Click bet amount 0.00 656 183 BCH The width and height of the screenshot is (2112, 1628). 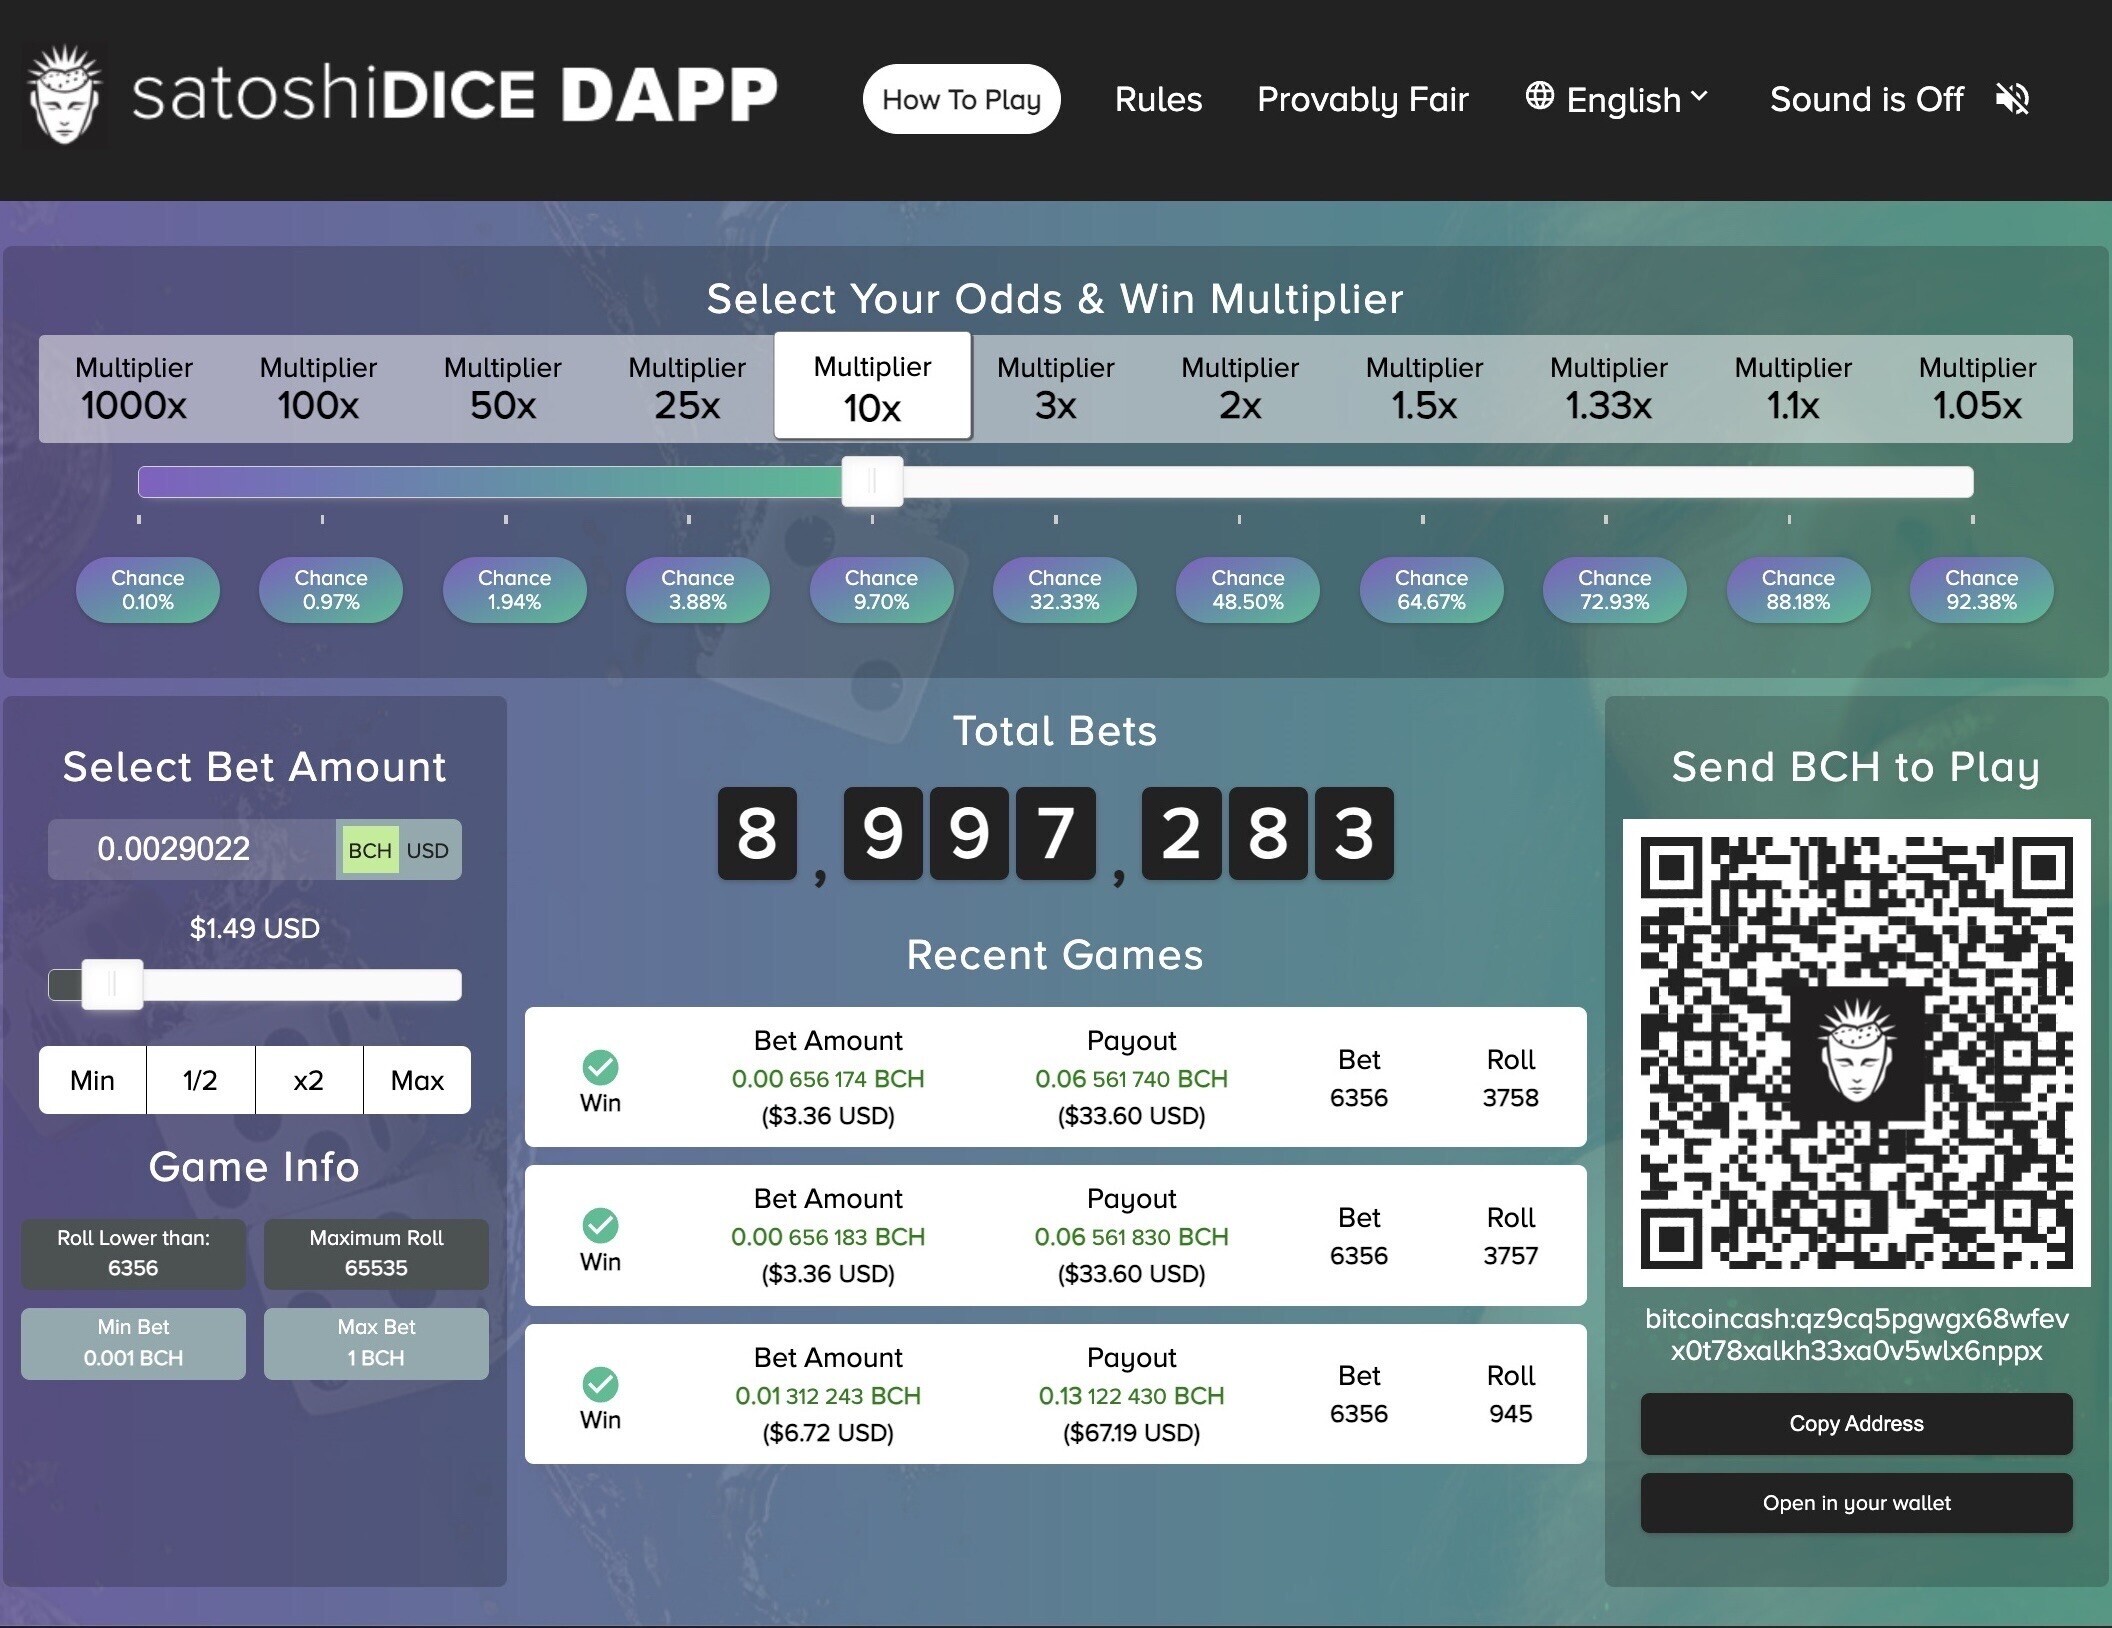(x=828, y=1237)
